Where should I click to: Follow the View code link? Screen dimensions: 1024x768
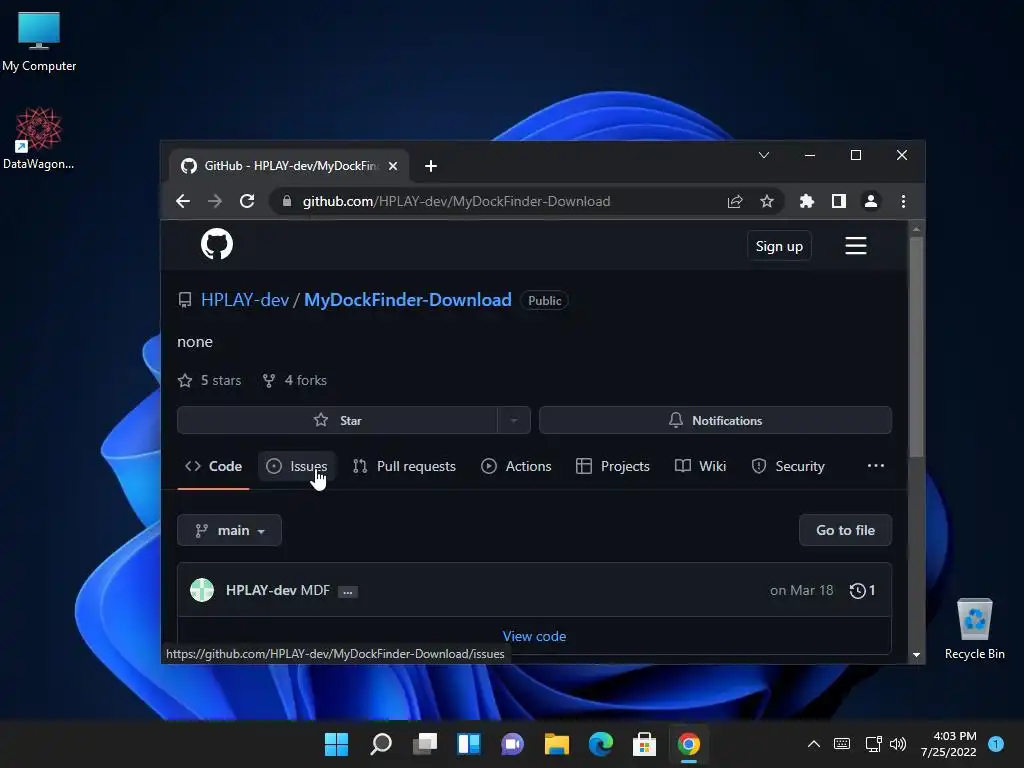tap(534, 636)
